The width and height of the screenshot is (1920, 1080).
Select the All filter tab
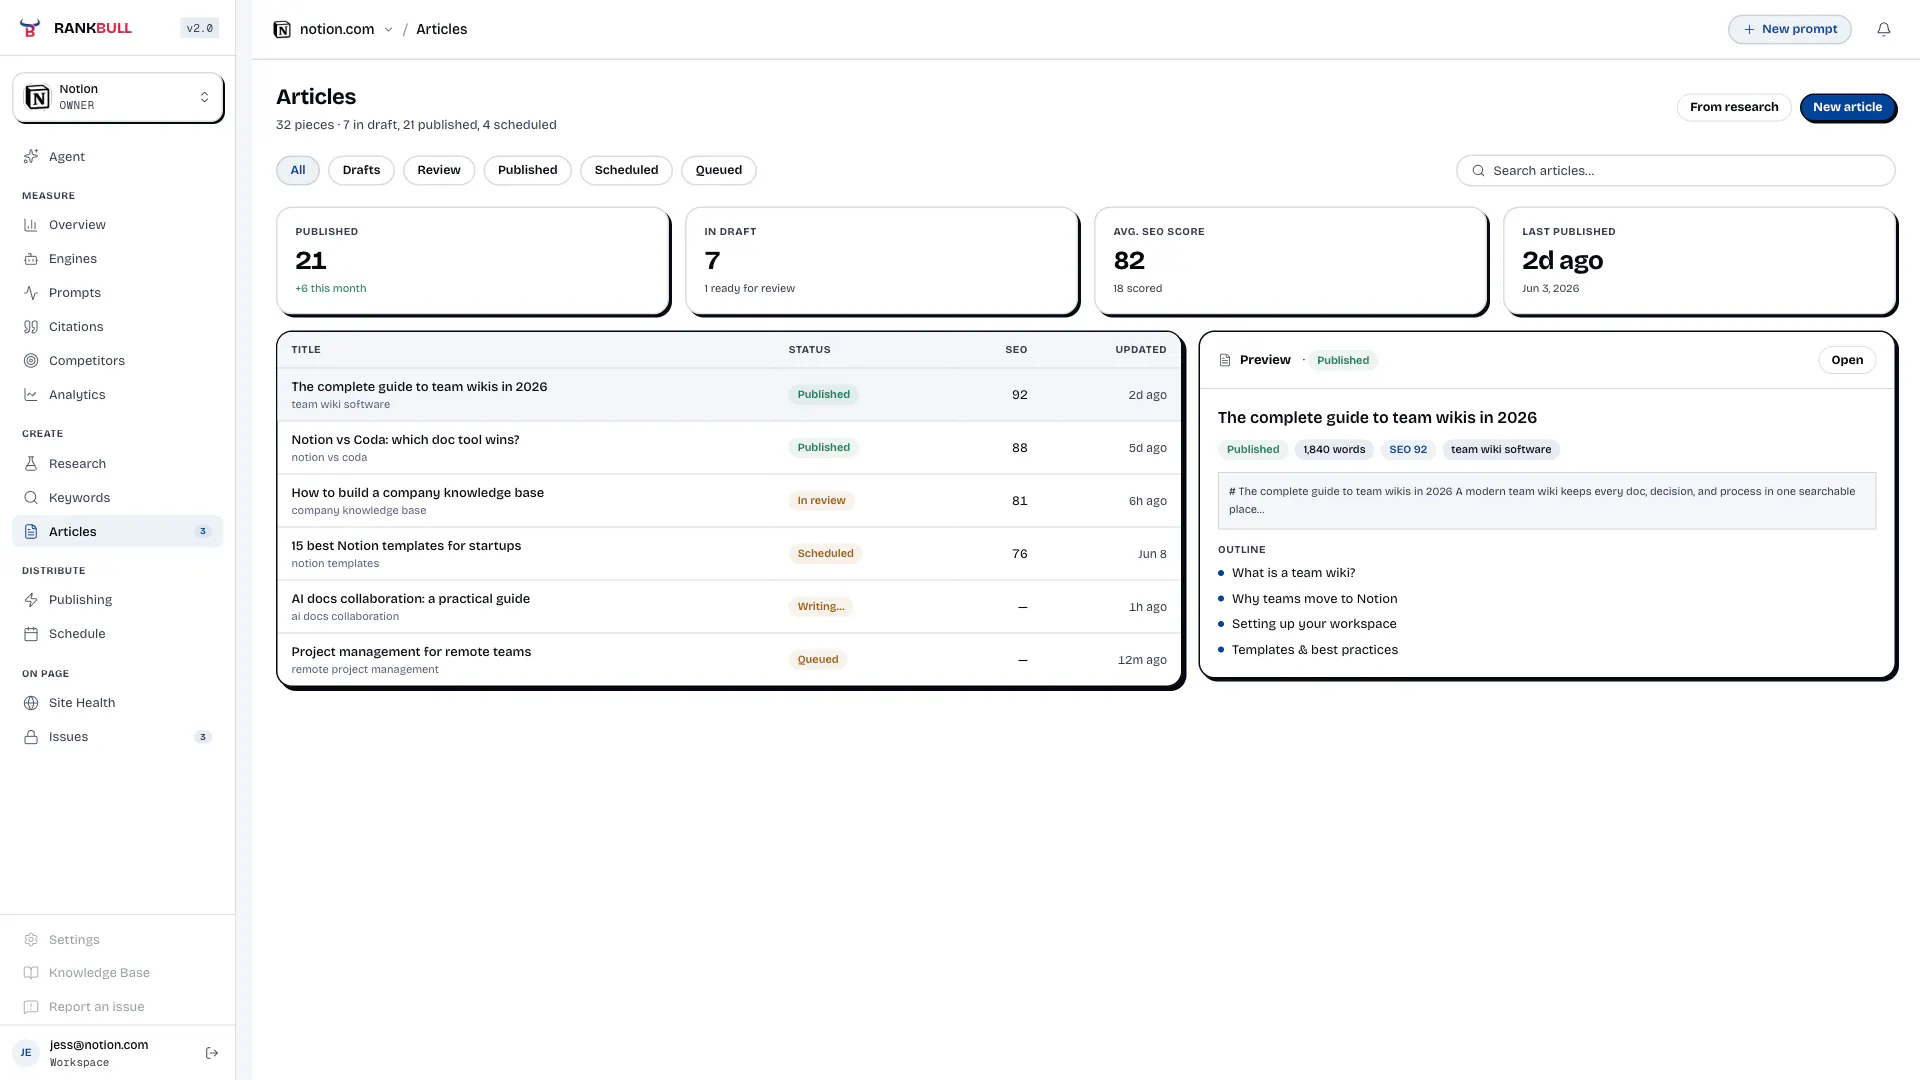point(298,170)
